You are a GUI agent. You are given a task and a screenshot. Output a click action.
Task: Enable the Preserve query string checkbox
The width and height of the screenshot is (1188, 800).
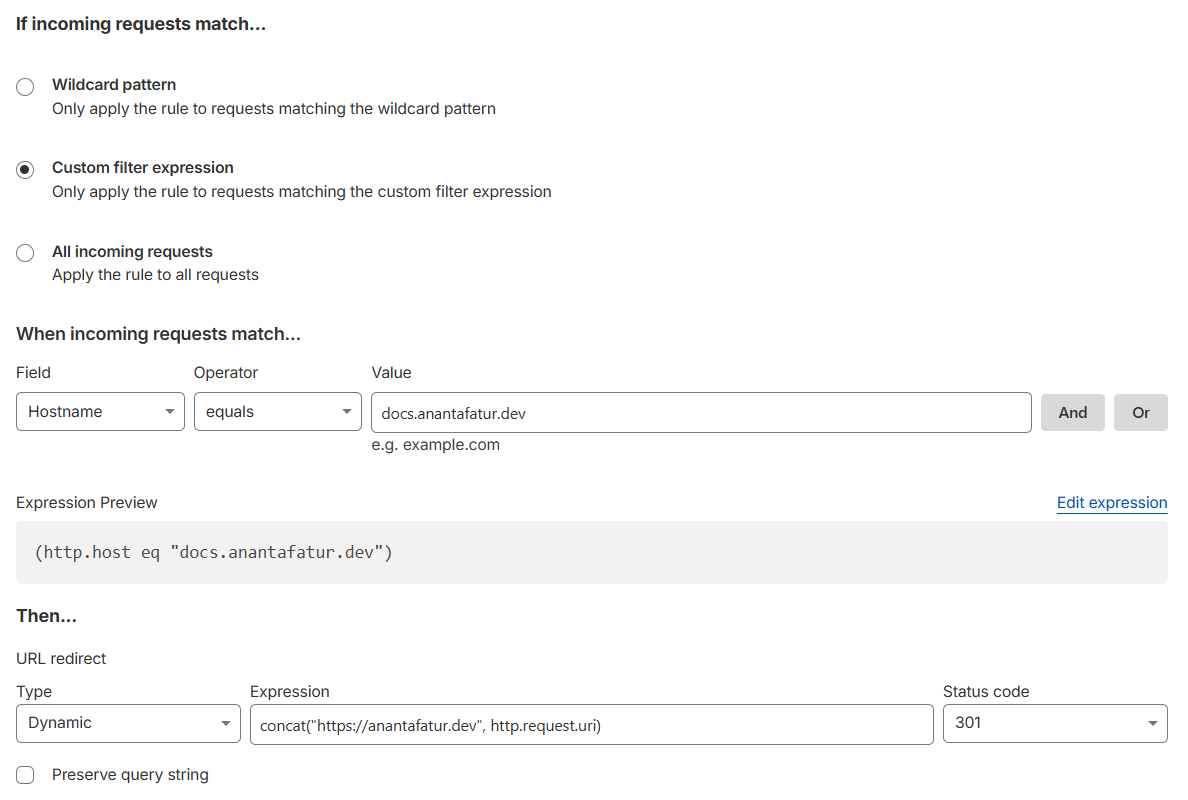pos(26,775)
